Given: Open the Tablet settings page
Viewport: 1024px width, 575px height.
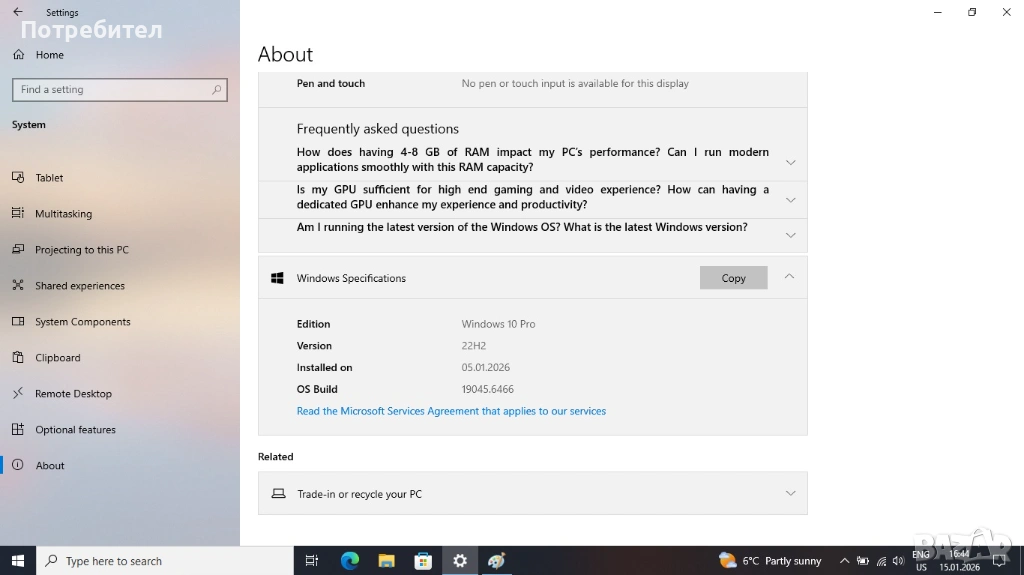Looking at the screenshot, I should pos(49,178).
